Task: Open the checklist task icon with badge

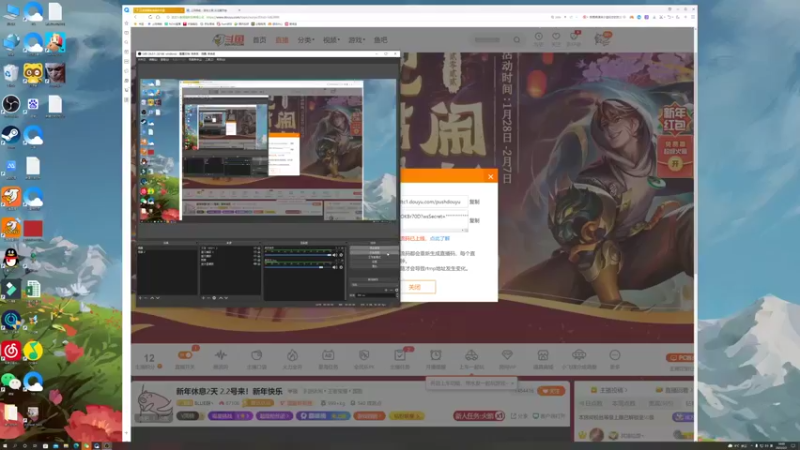Action: click(x=400, y=355)
